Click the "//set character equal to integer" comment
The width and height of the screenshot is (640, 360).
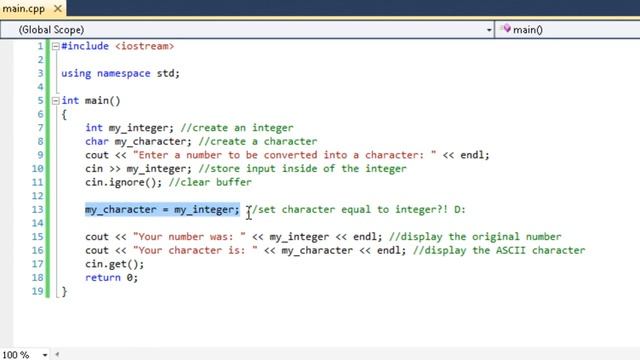(x=356, y=209)
